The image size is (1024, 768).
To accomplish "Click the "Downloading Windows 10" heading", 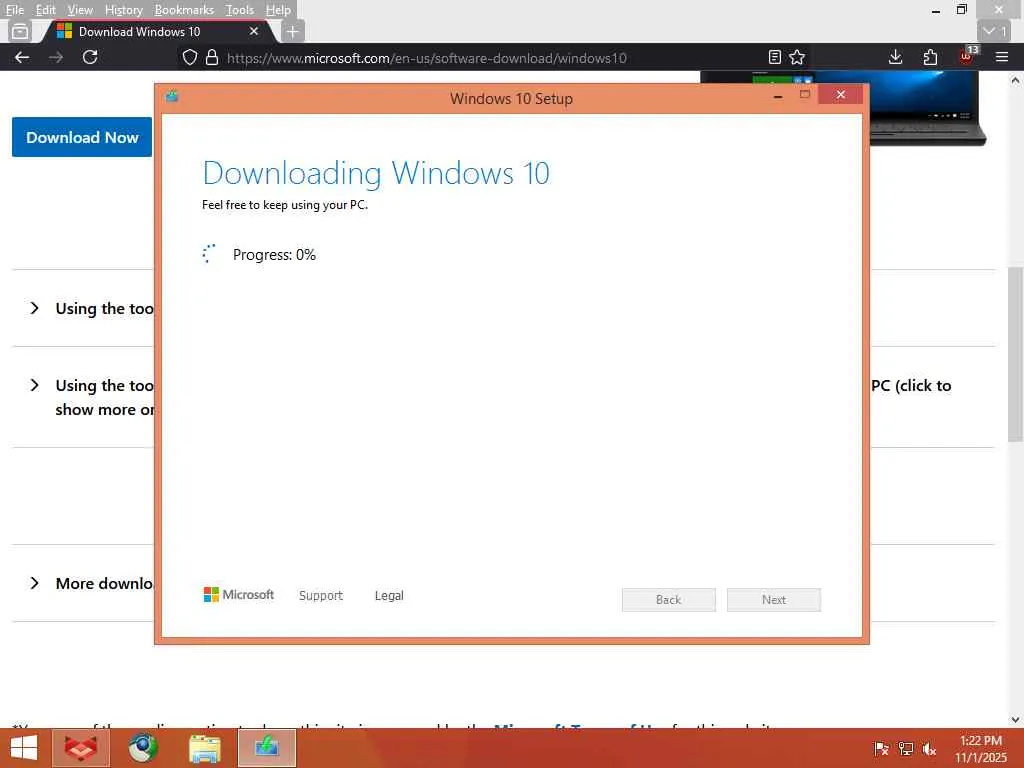I will [376, 173].
